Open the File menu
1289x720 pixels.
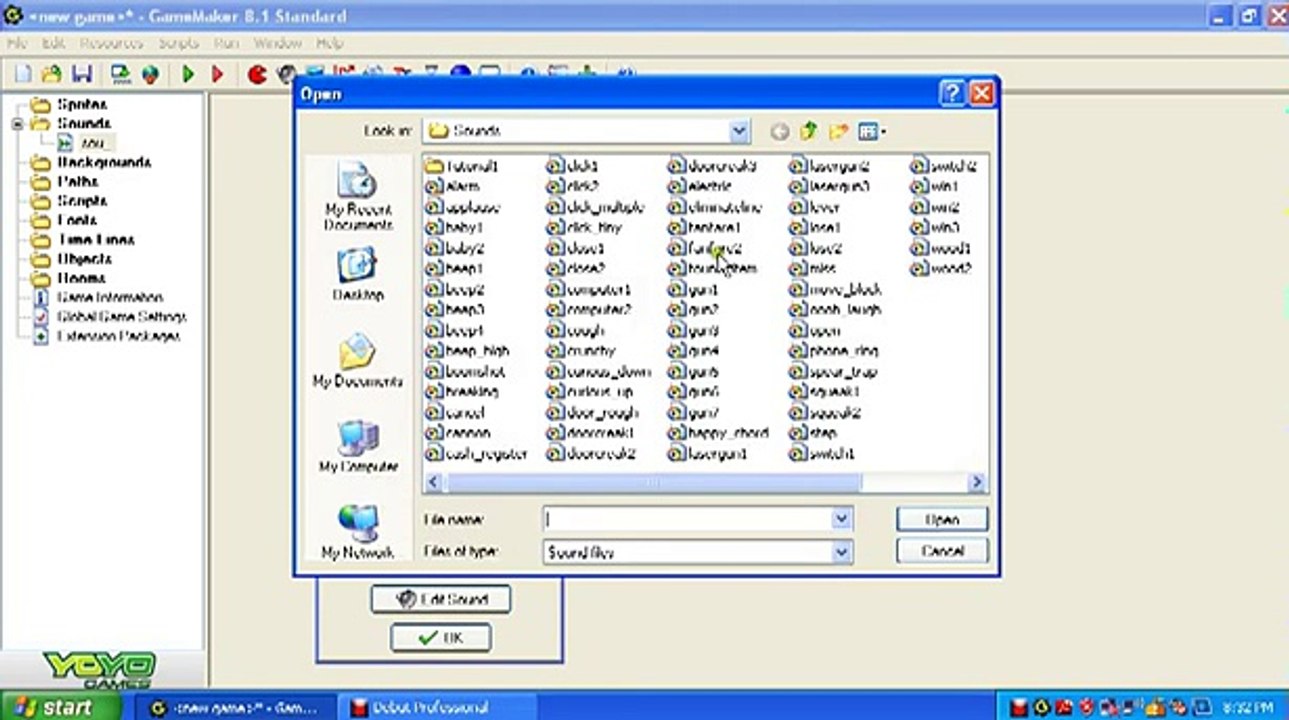click(17, 44)
